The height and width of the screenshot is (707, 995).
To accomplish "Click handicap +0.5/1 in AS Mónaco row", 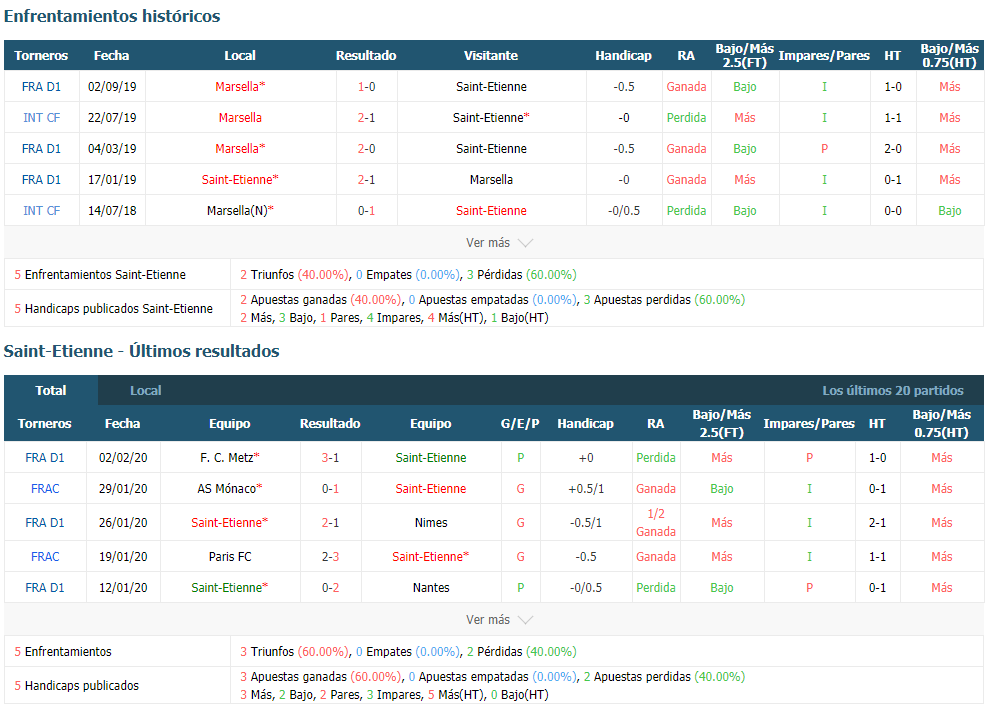I will coord(586,489).
